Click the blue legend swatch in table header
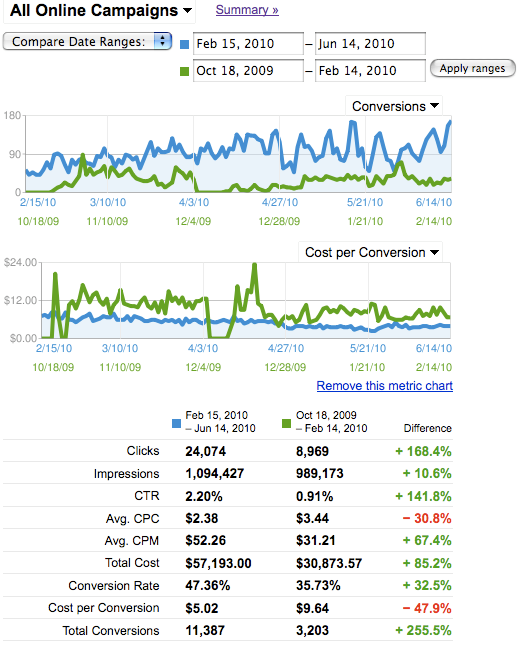 click(176, 424)
